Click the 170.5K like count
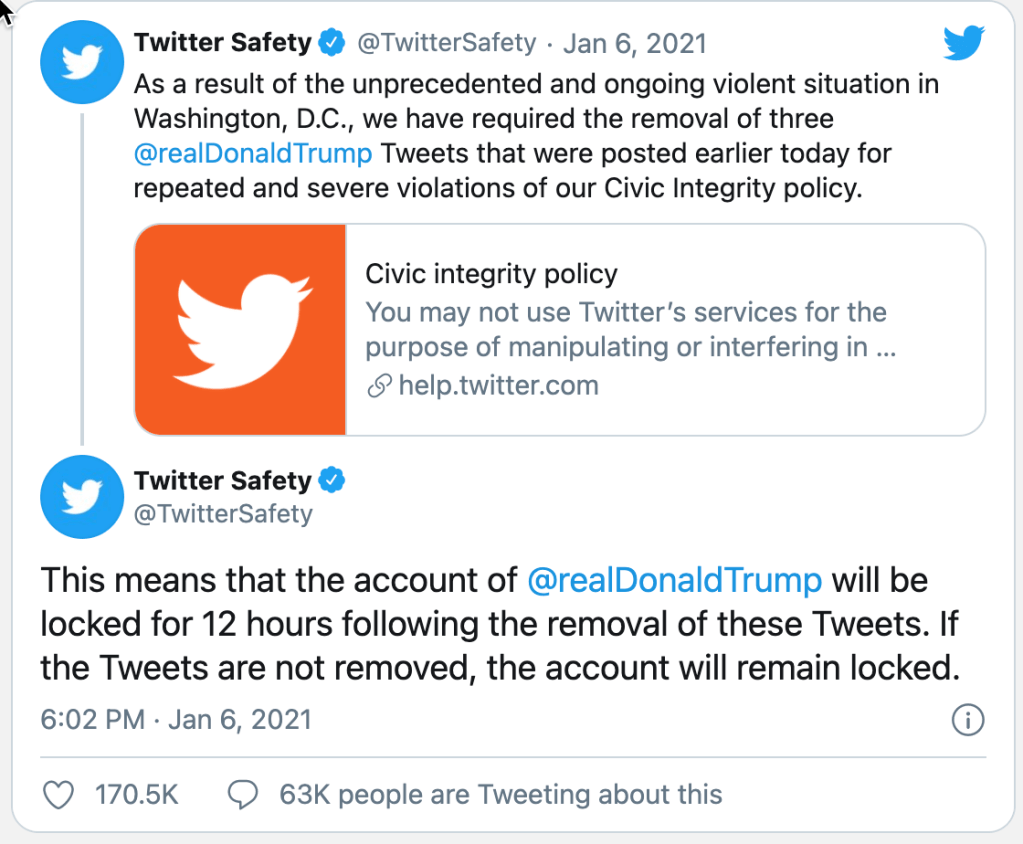This screenshot has height=844, width=1023. coord(137,795)
